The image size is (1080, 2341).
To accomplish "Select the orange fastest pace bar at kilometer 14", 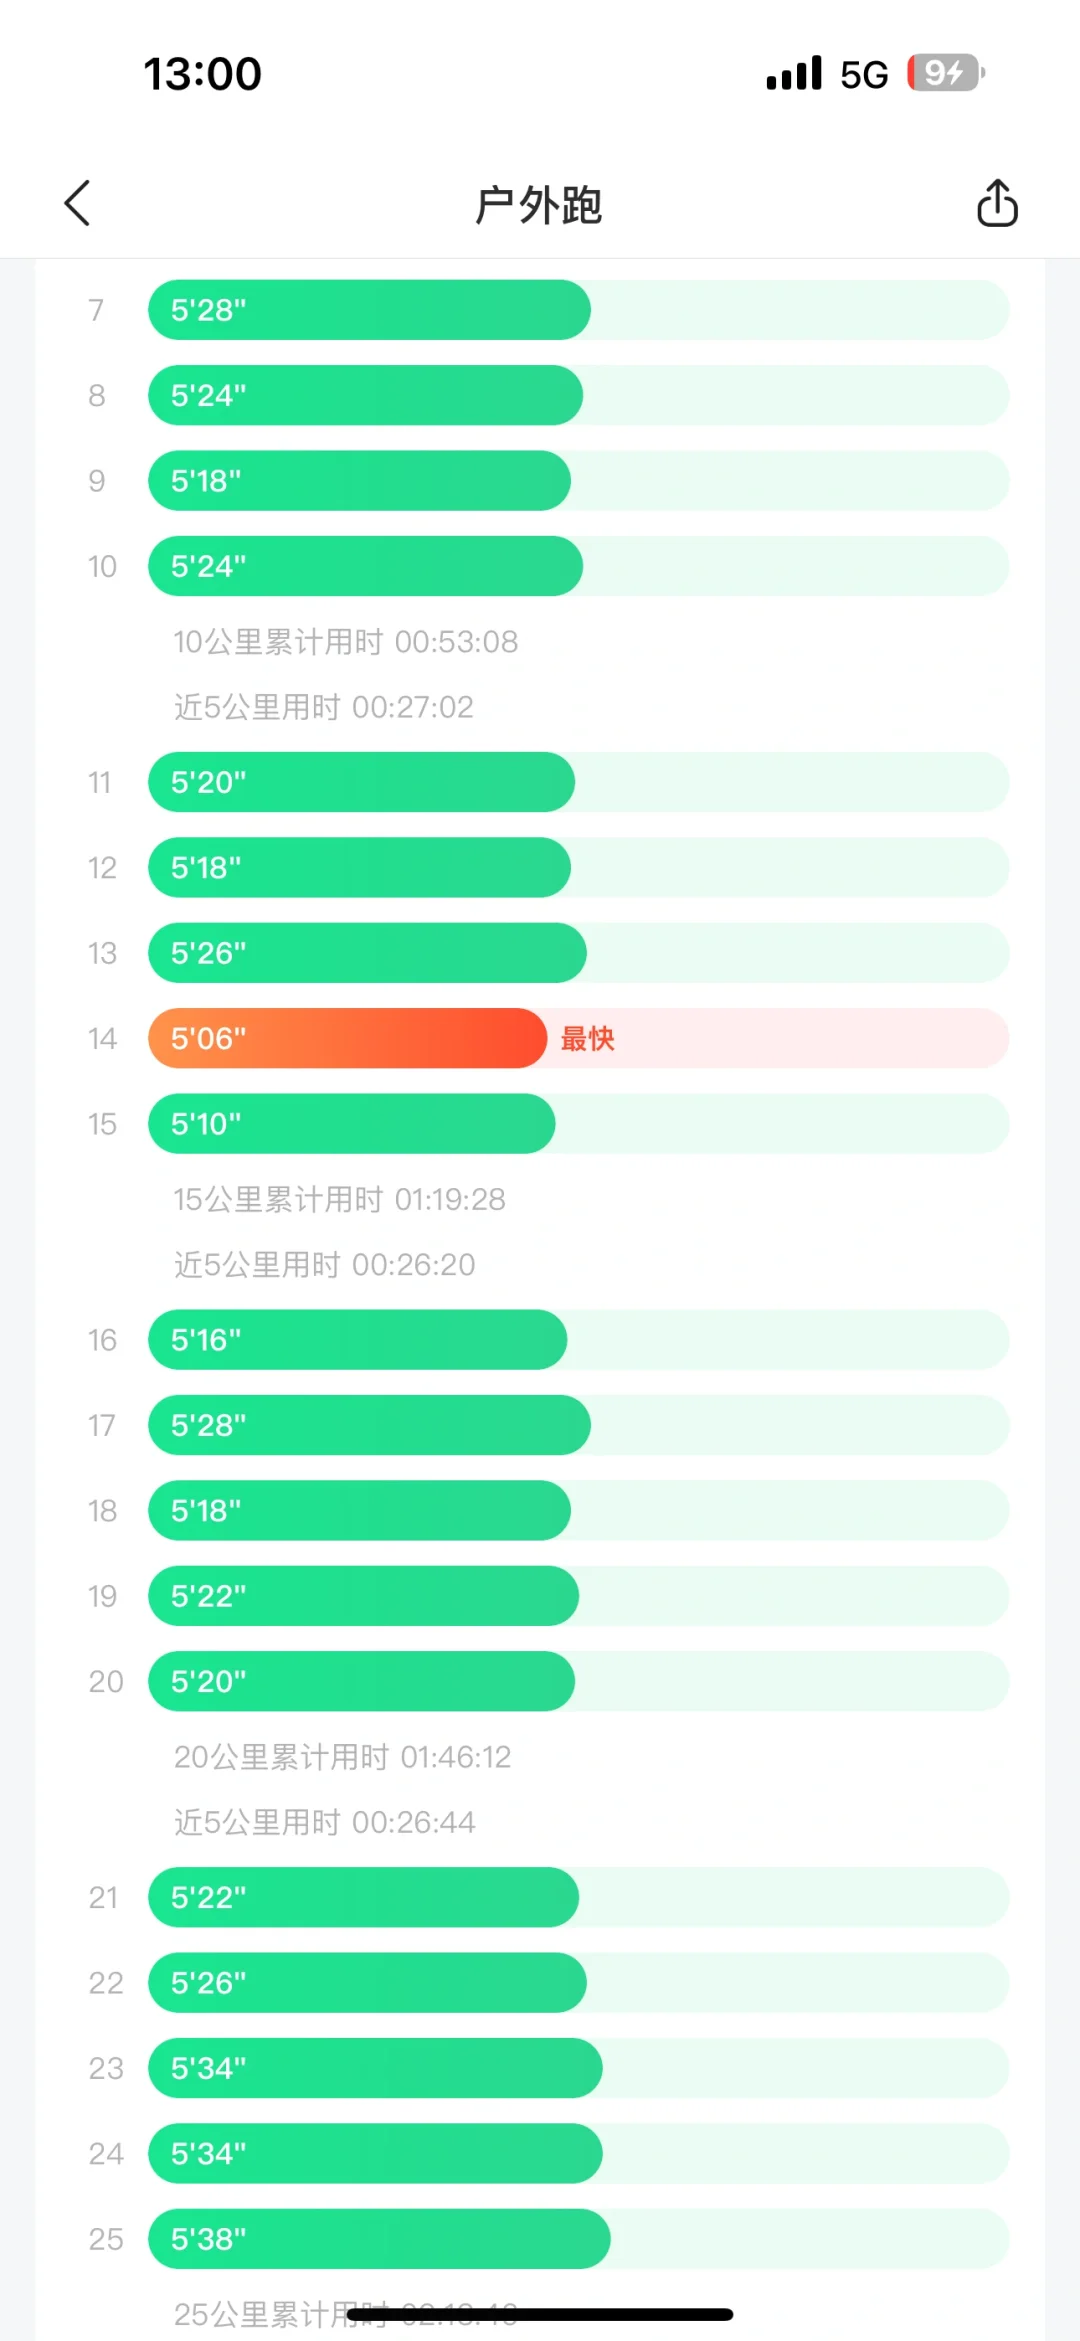I will point(347,1038).
